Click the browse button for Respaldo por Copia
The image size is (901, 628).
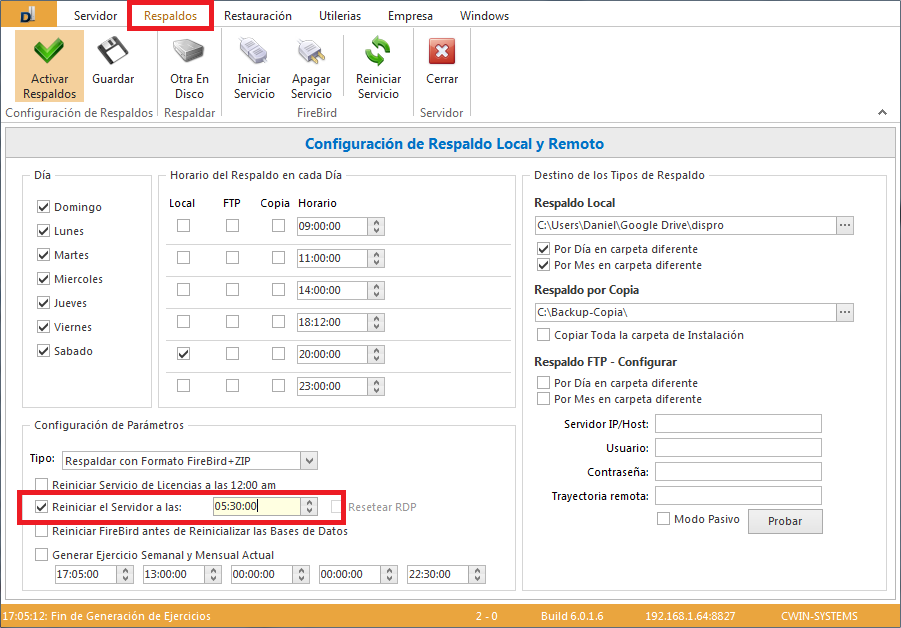(845, 313)
